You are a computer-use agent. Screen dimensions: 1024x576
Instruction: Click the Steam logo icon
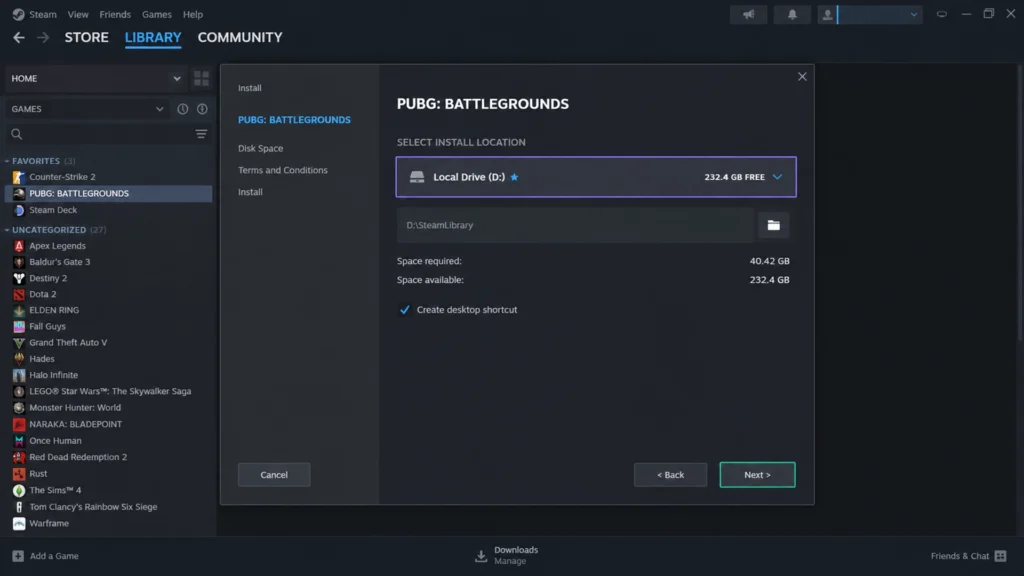(18, 14)
